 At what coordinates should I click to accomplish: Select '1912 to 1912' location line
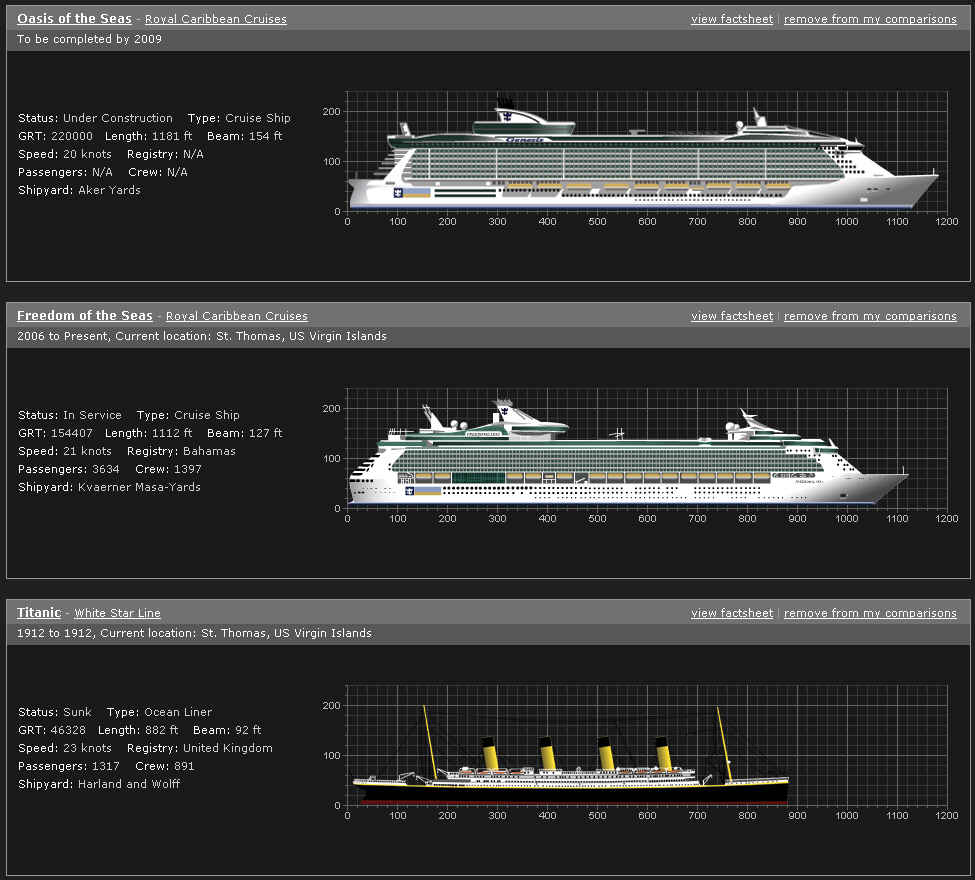(194, 633)
